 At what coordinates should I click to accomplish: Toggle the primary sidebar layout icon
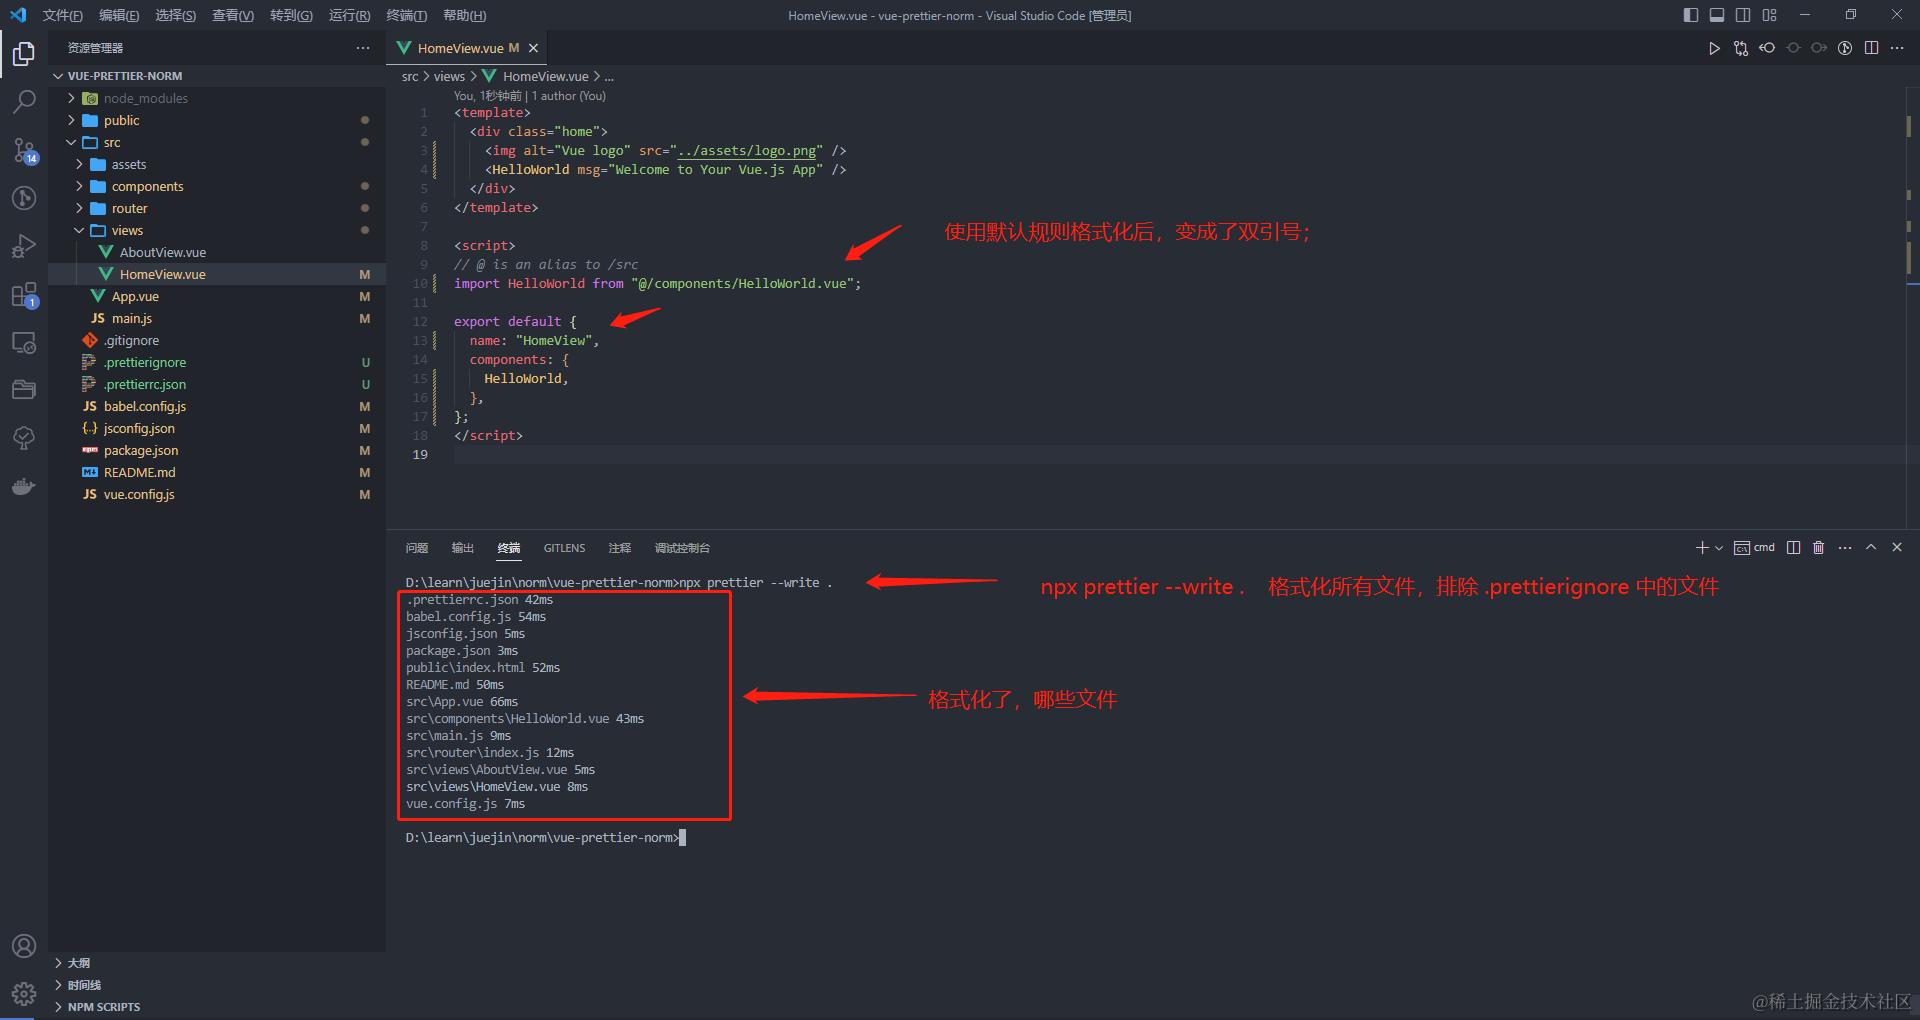tap(1691, 15)
